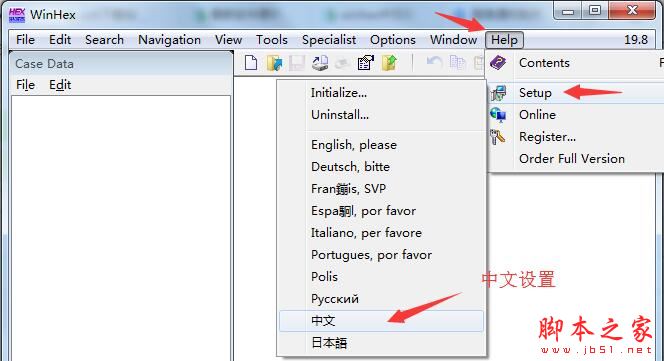
Task: Maximize the WinHex window
Action: click(595, 11)
